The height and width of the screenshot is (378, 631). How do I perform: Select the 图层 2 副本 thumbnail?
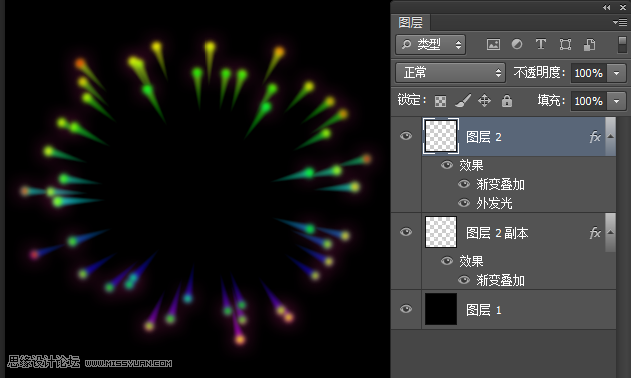click(x=441, y=232)
